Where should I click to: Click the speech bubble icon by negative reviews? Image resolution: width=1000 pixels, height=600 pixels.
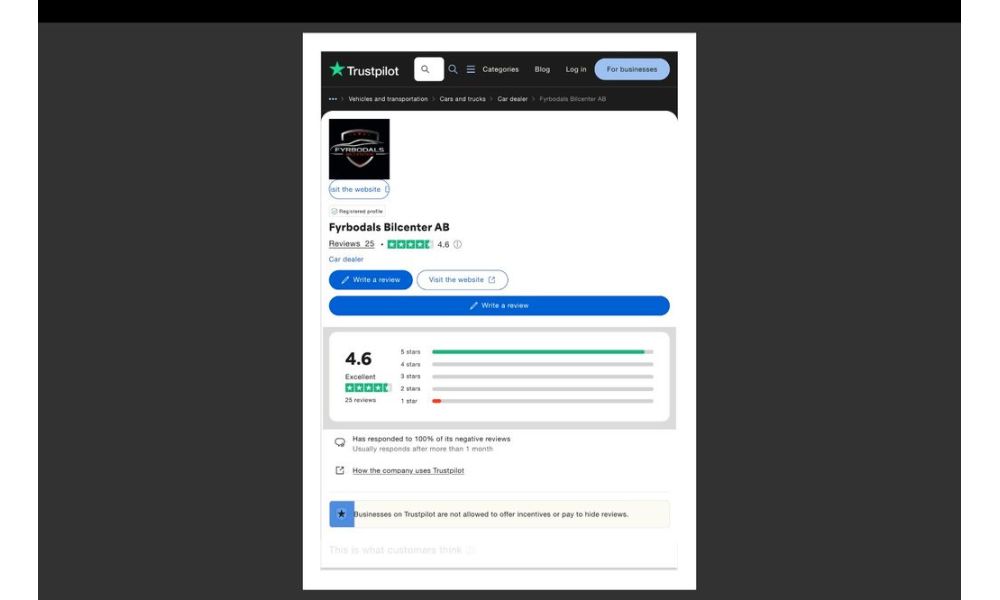[340, 442]
